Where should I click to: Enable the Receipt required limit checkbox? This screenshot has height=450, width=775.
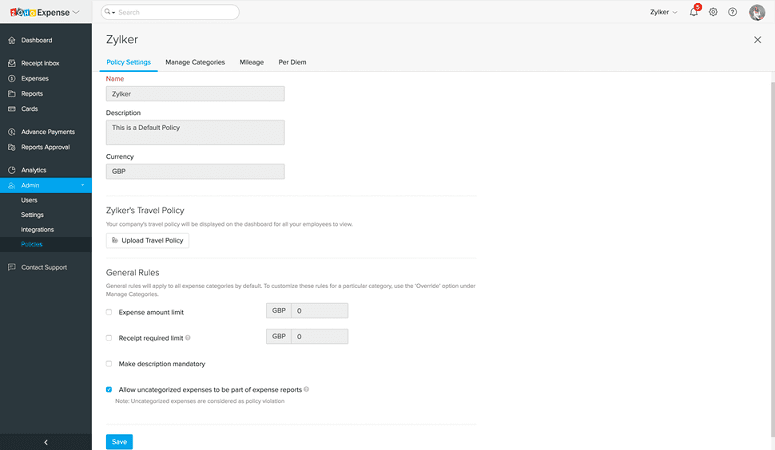click(x=109, y=338)
